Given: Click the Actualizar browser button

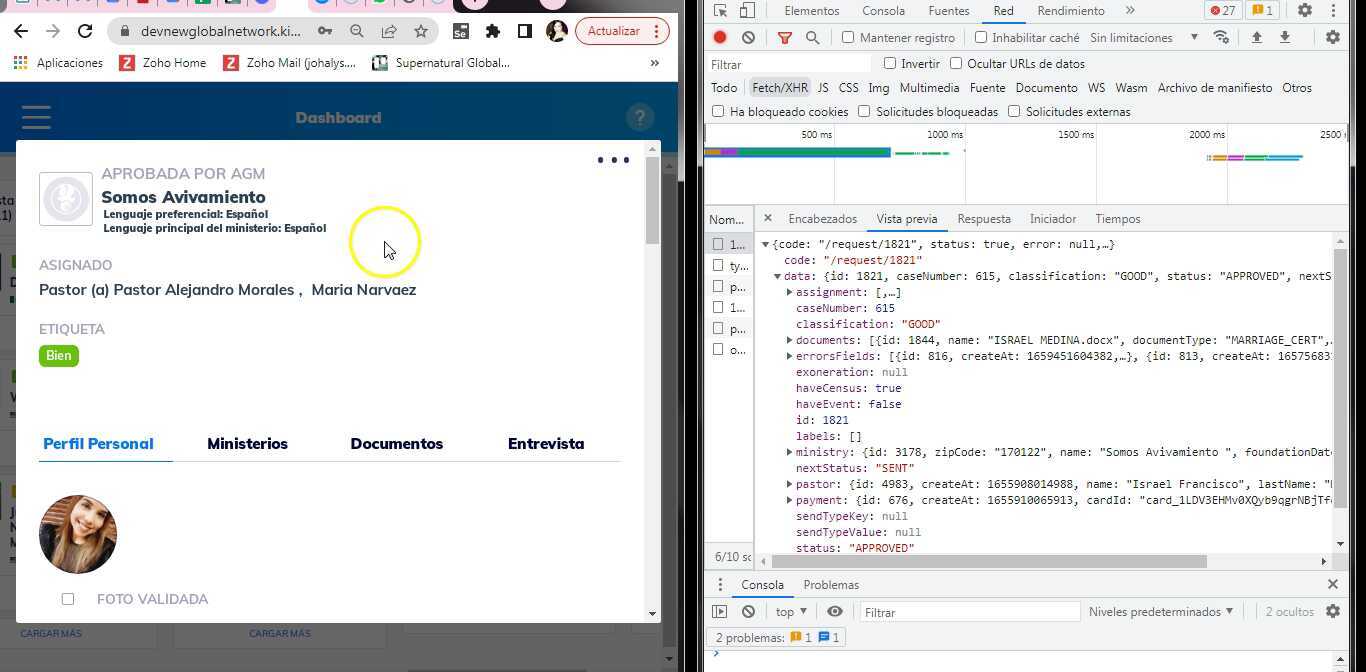Looking at the screenshot, I should click(613, 31).
